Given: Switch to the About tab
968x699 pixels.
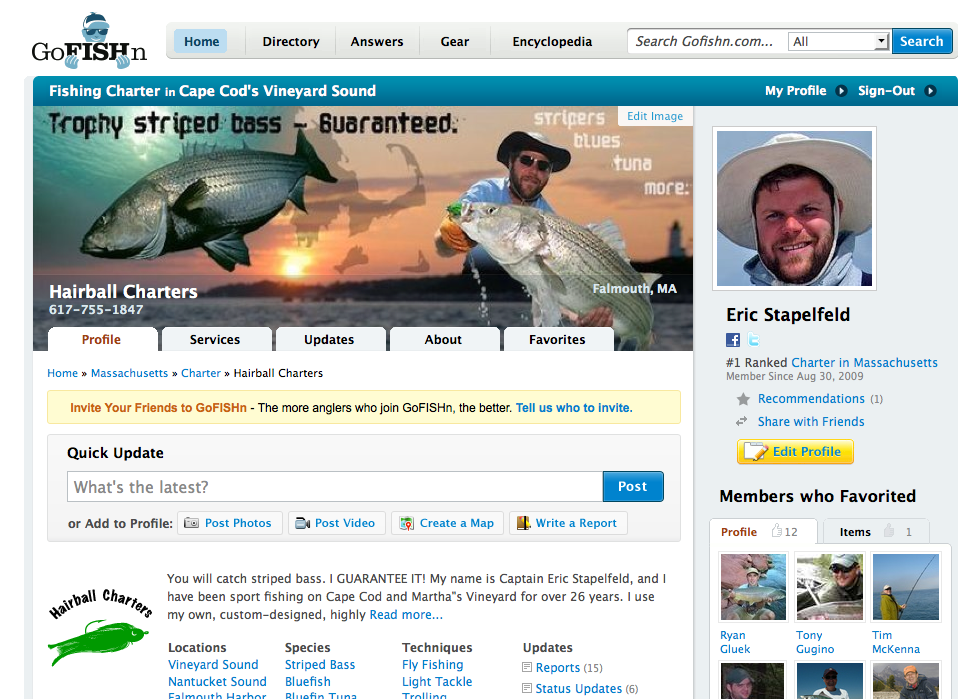Looking at the screenshot, I should (x=443, y=340).
